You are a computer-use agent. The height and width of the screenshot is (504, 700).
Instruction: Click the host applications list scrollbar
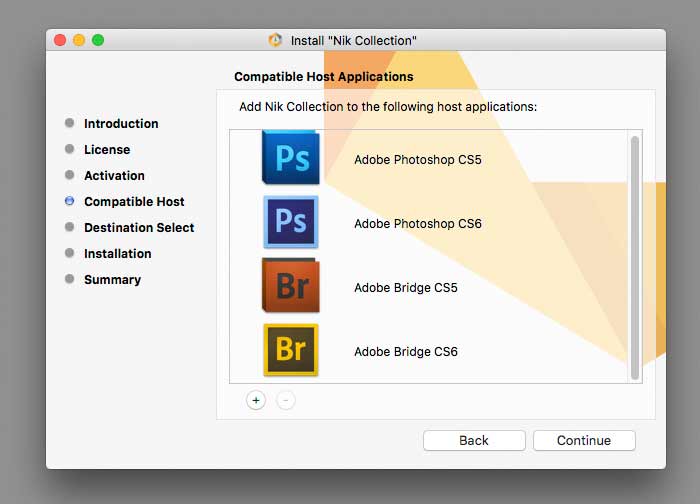[635, 258]
